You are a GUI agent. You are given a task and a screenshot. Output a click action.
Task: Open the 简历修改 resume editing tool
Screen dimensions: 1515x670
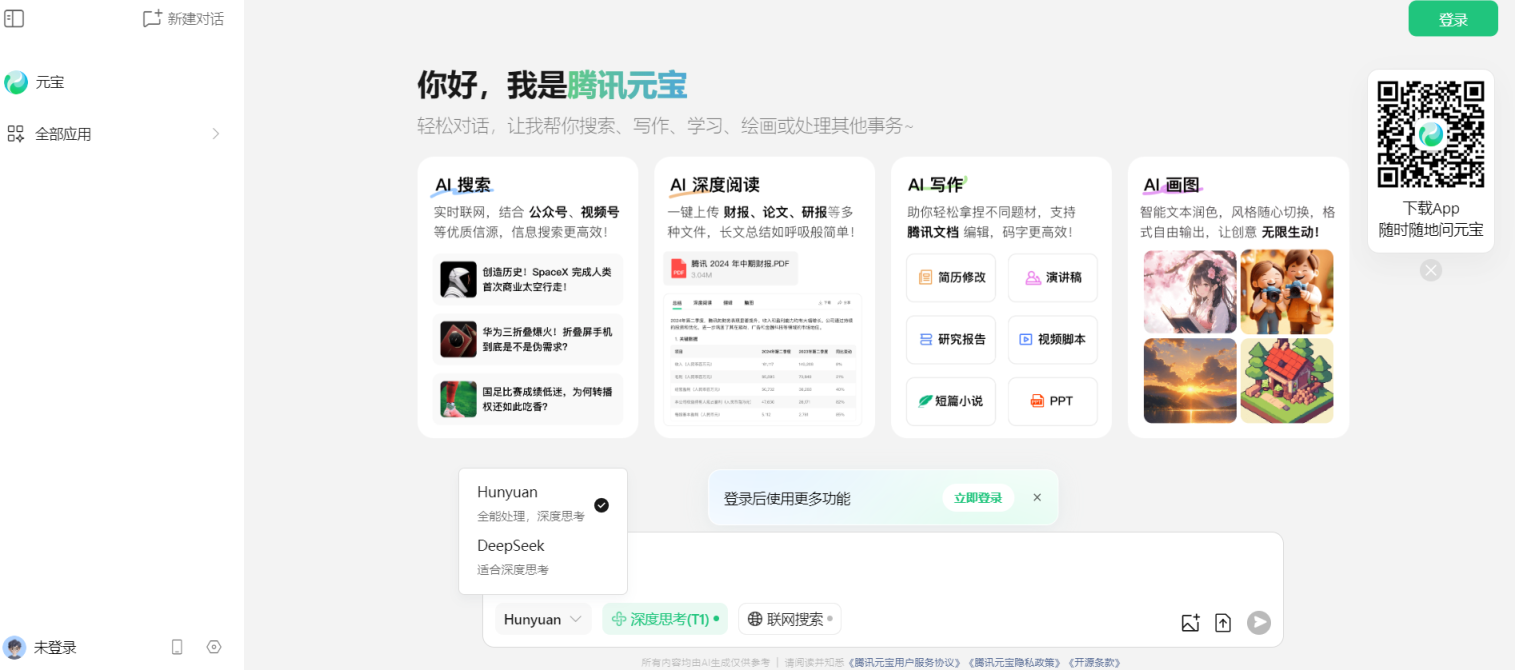[x=949, y=277]
